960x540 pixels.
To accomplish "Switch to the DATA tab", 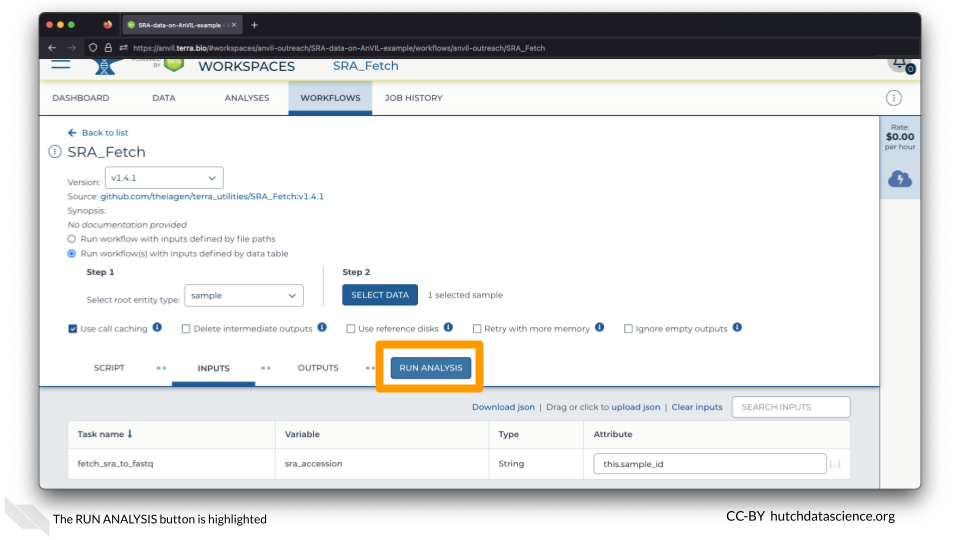I will tap(163, 98).
